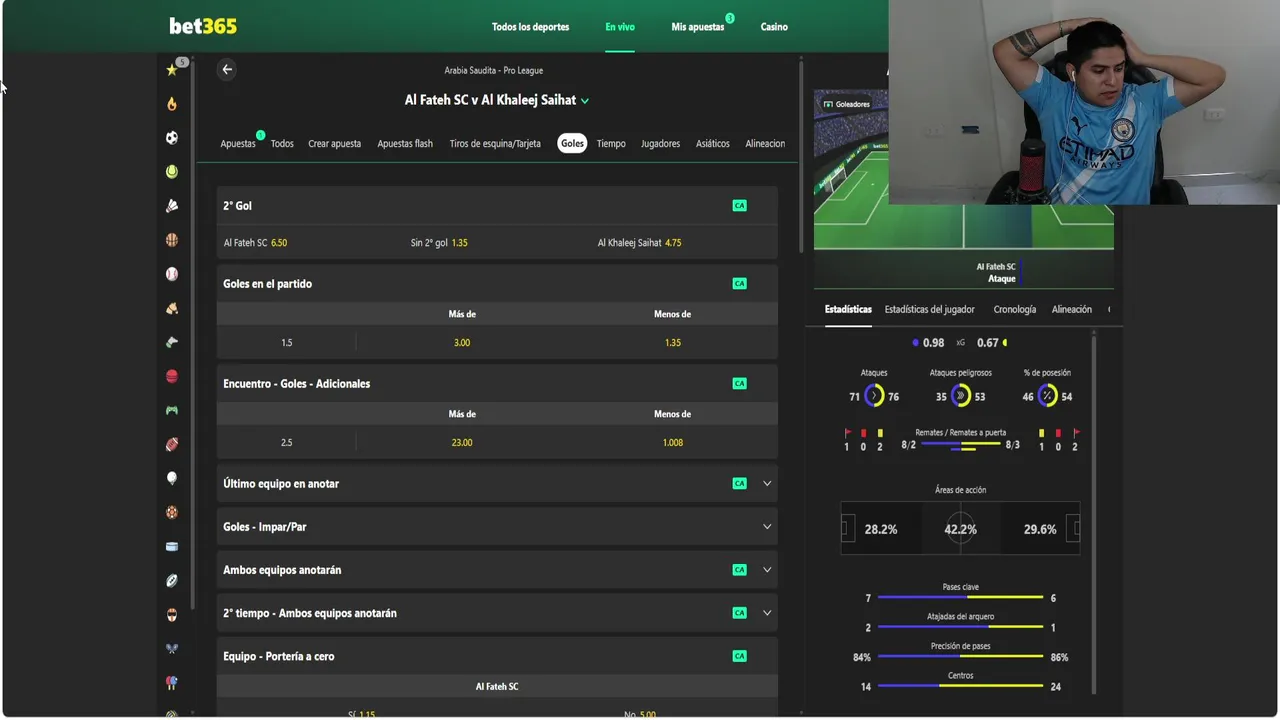Switch to En vivo in top navigation
Screen dimensions: 1280x720
(620, 27)
